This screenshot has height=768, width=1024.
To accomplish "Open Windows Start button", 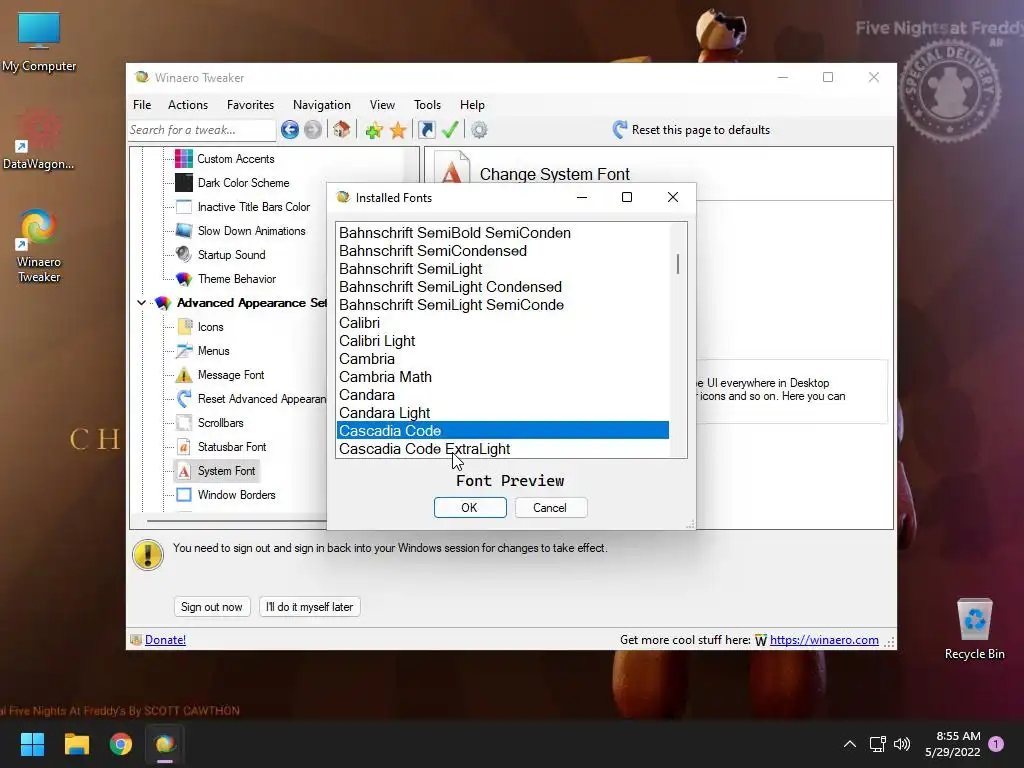I will click(x=32, y=744).
